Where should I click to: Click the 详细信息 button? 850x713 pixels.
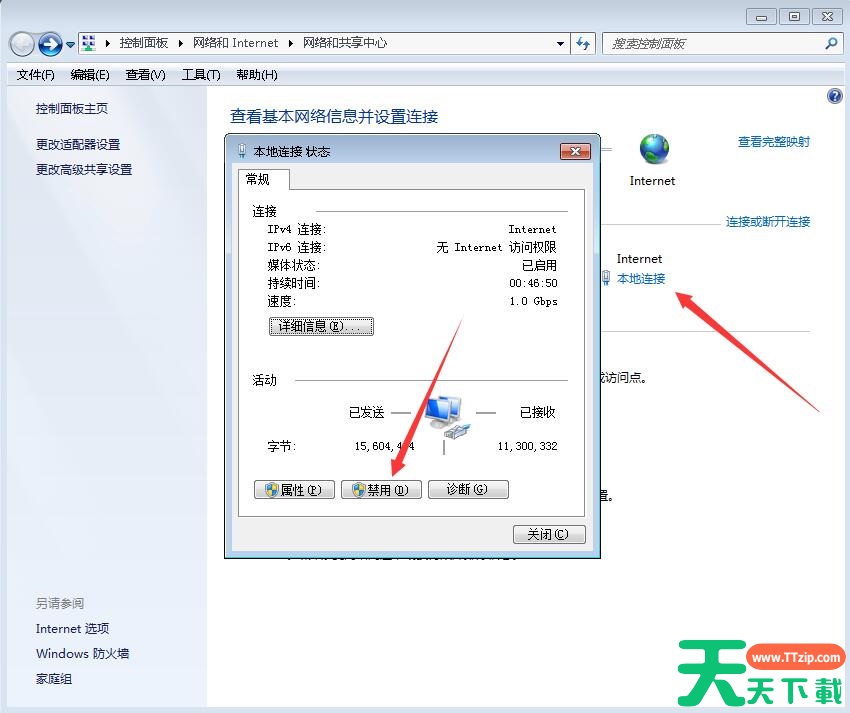click(321, 326)
